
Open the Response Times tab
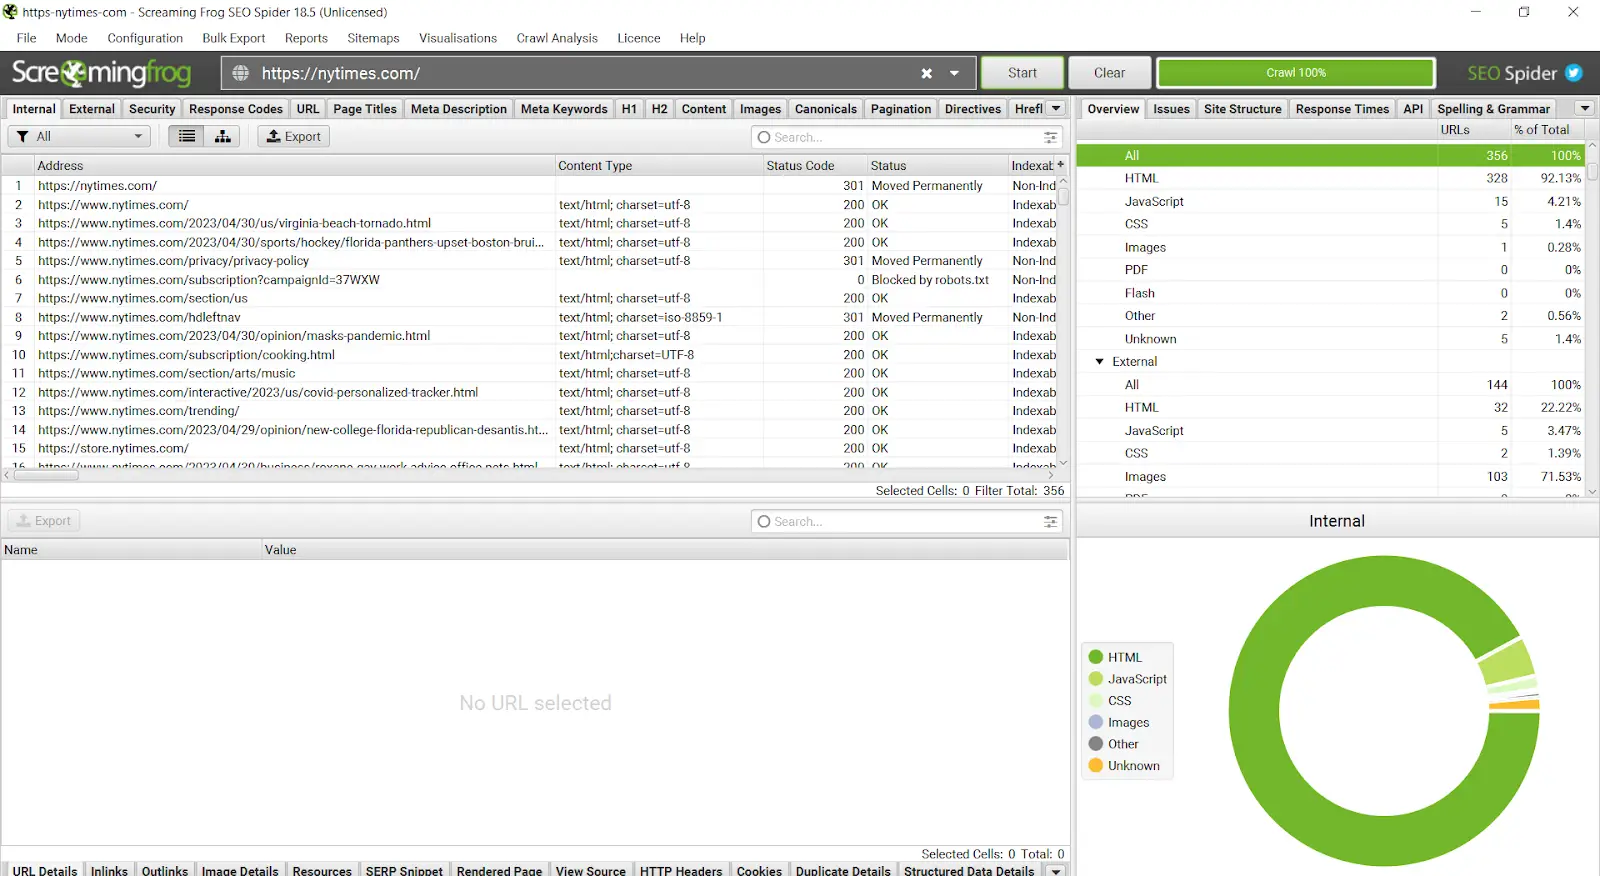[x=1342, y=109]
